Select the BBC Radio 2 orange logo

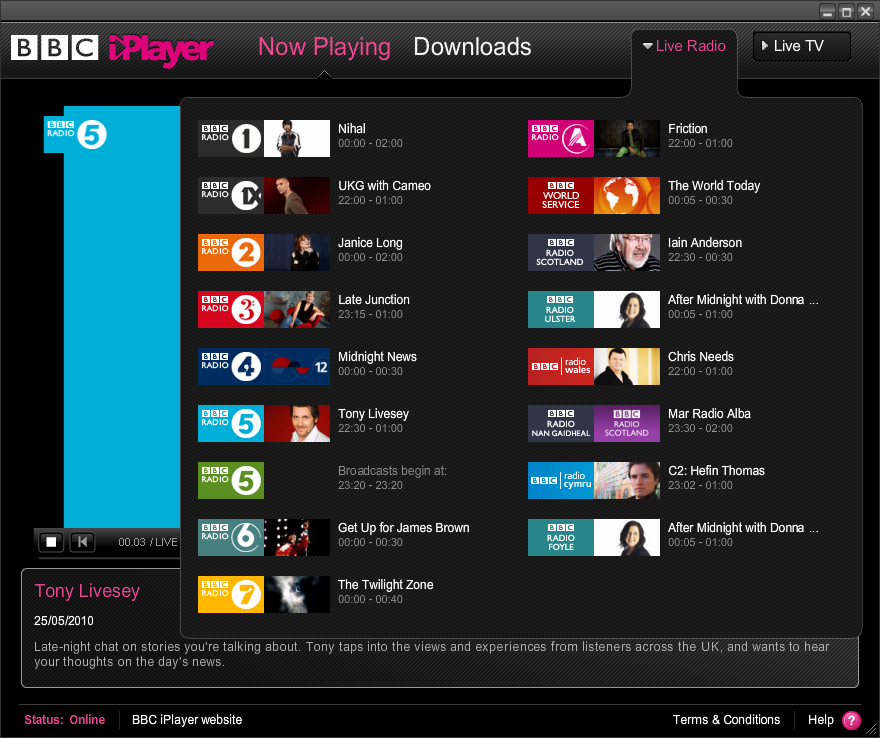click(231, 253)
